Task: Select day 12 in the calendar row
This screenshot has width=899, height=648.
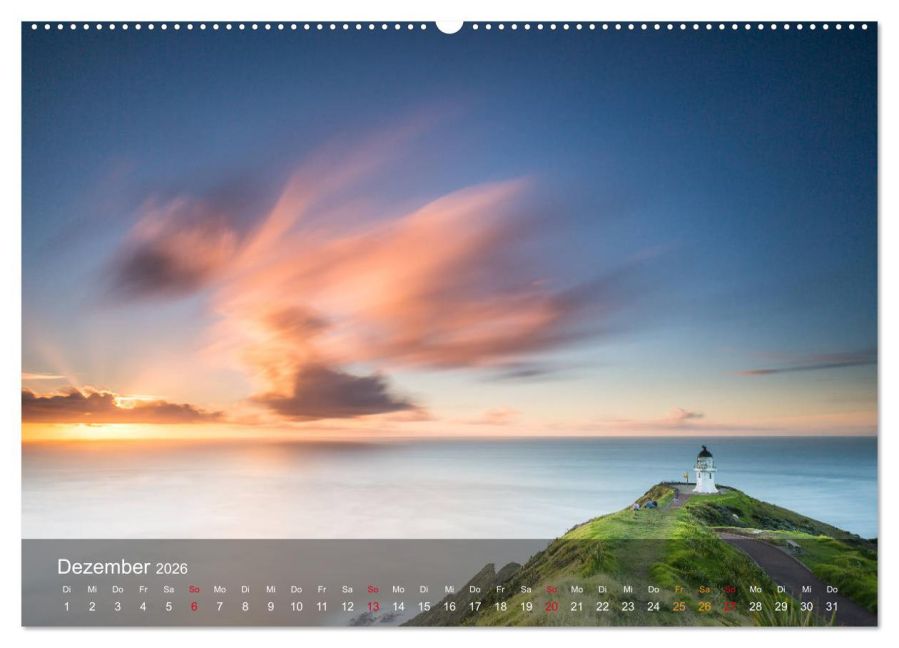Action: [347, 607]
